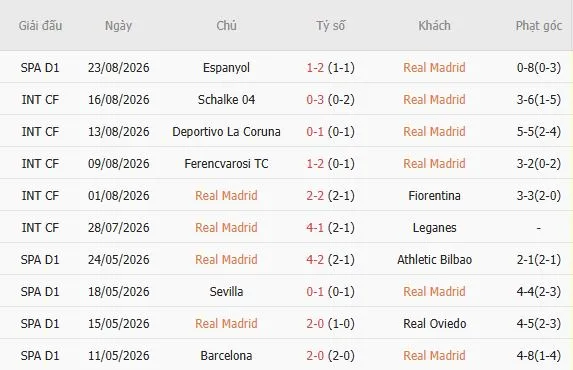
Task: Open the Athletic Bilbao team link
Action: click(x=434, y=260)
